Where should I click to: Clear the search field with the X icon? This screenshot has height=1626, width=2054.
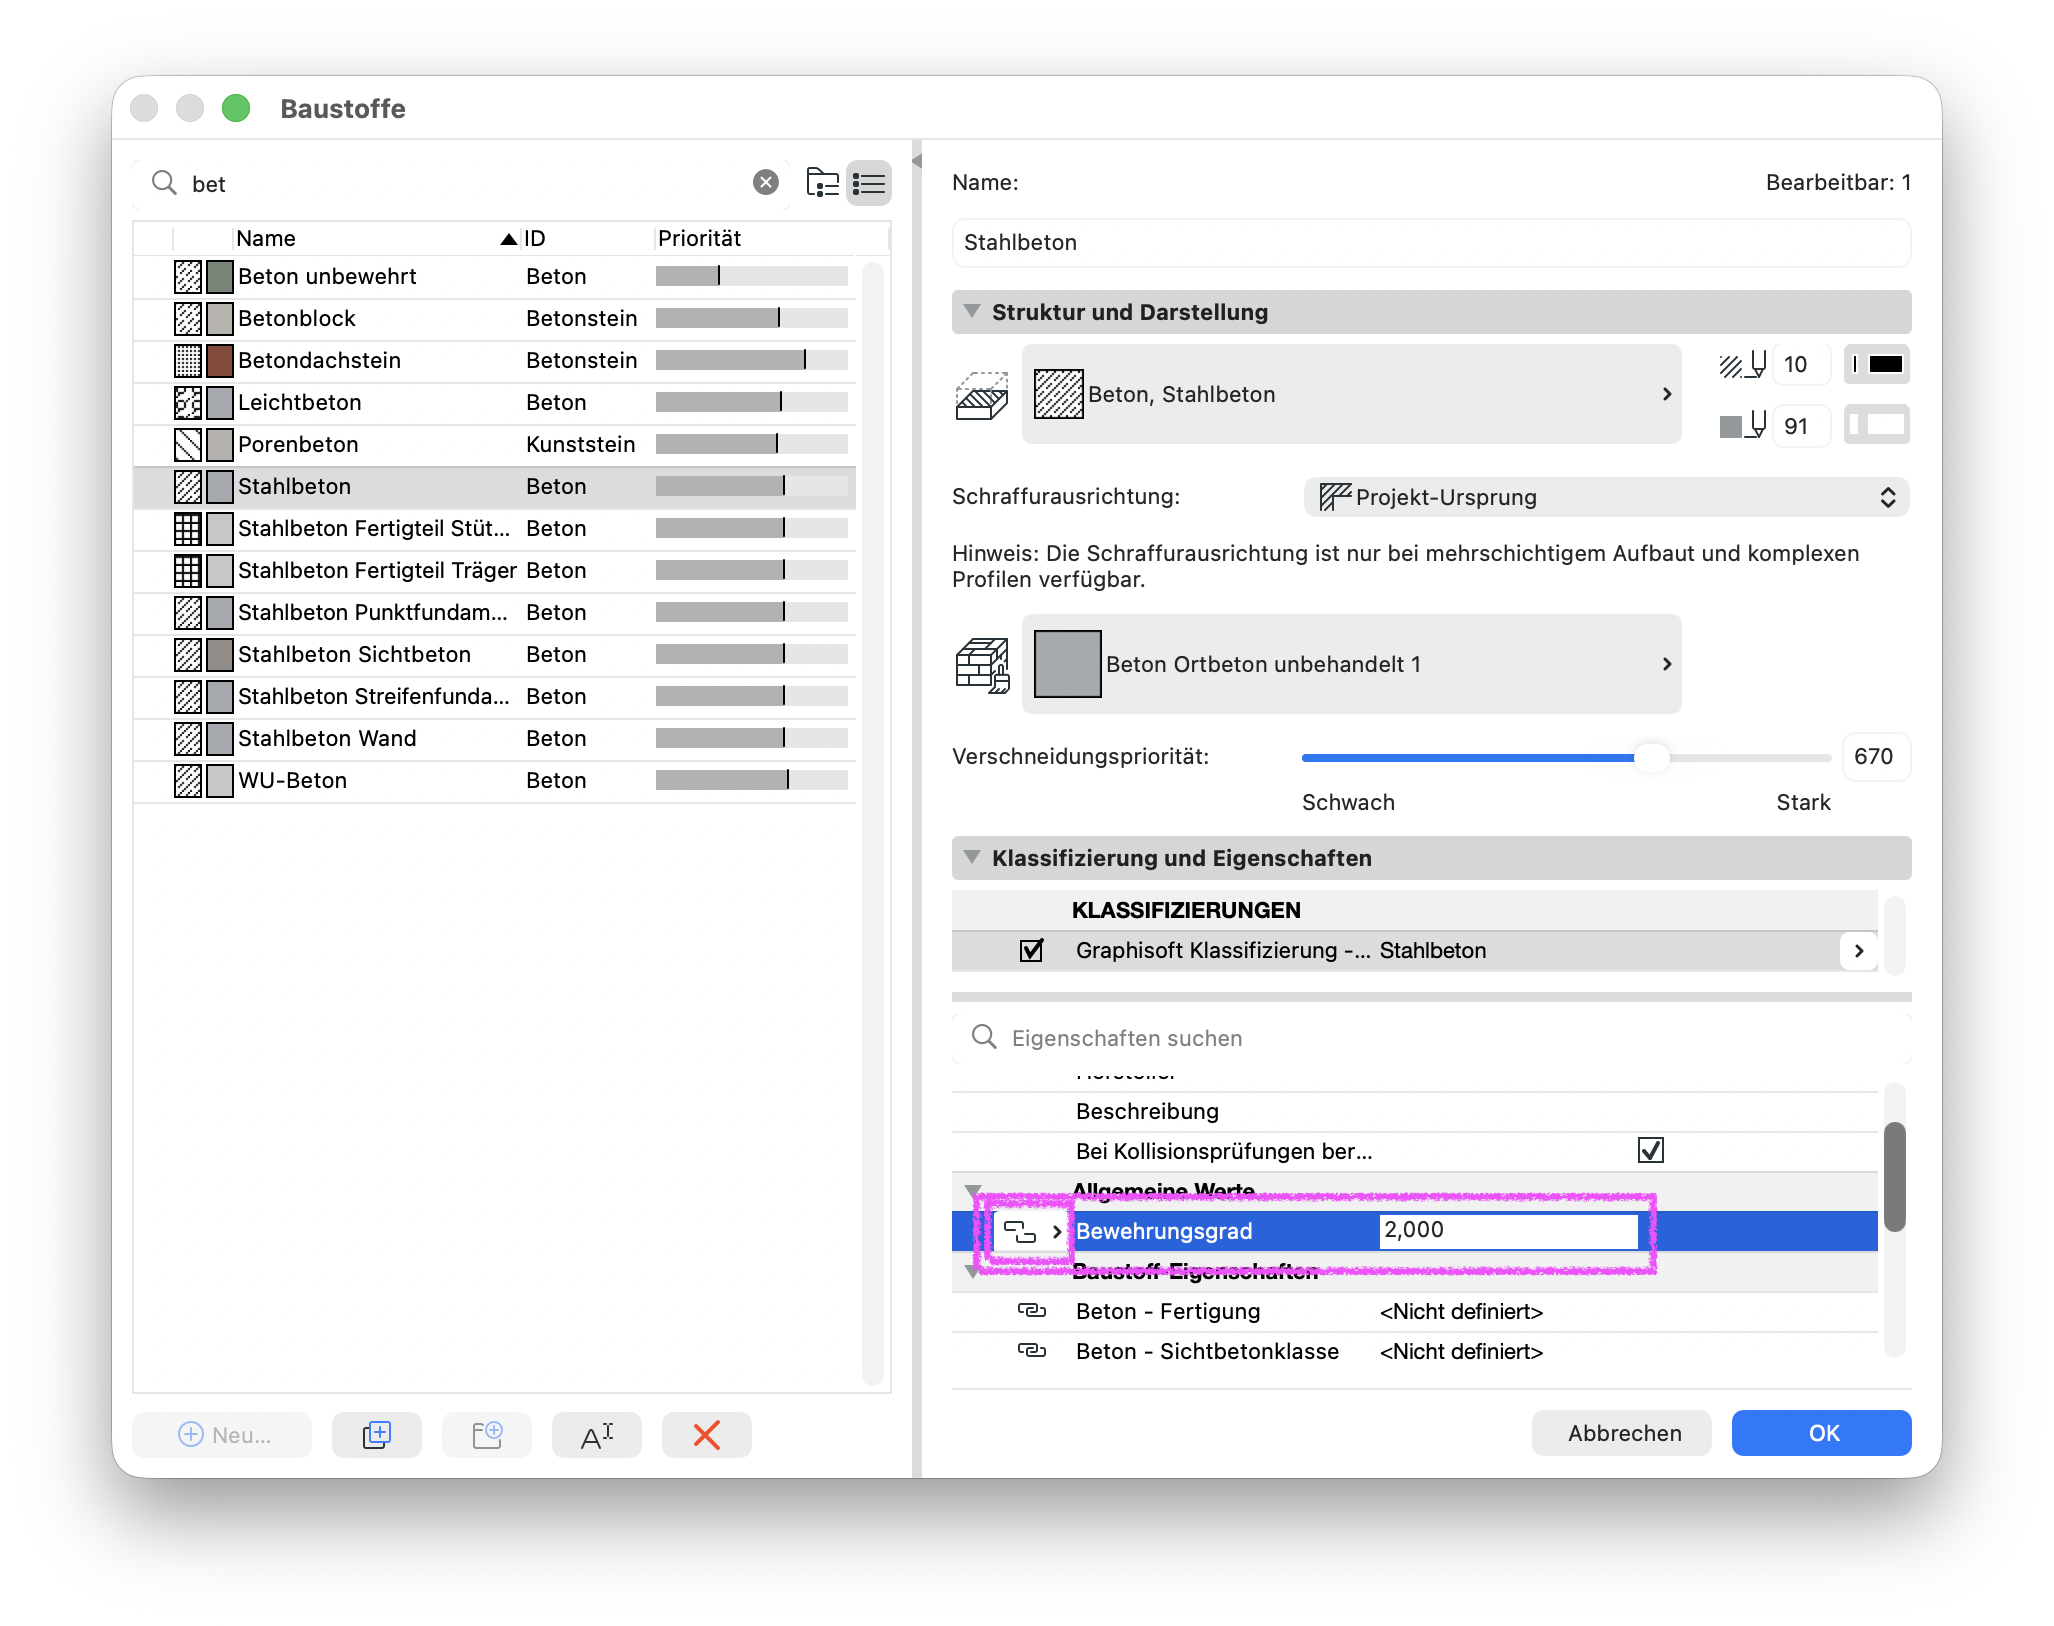pos(766,183)
